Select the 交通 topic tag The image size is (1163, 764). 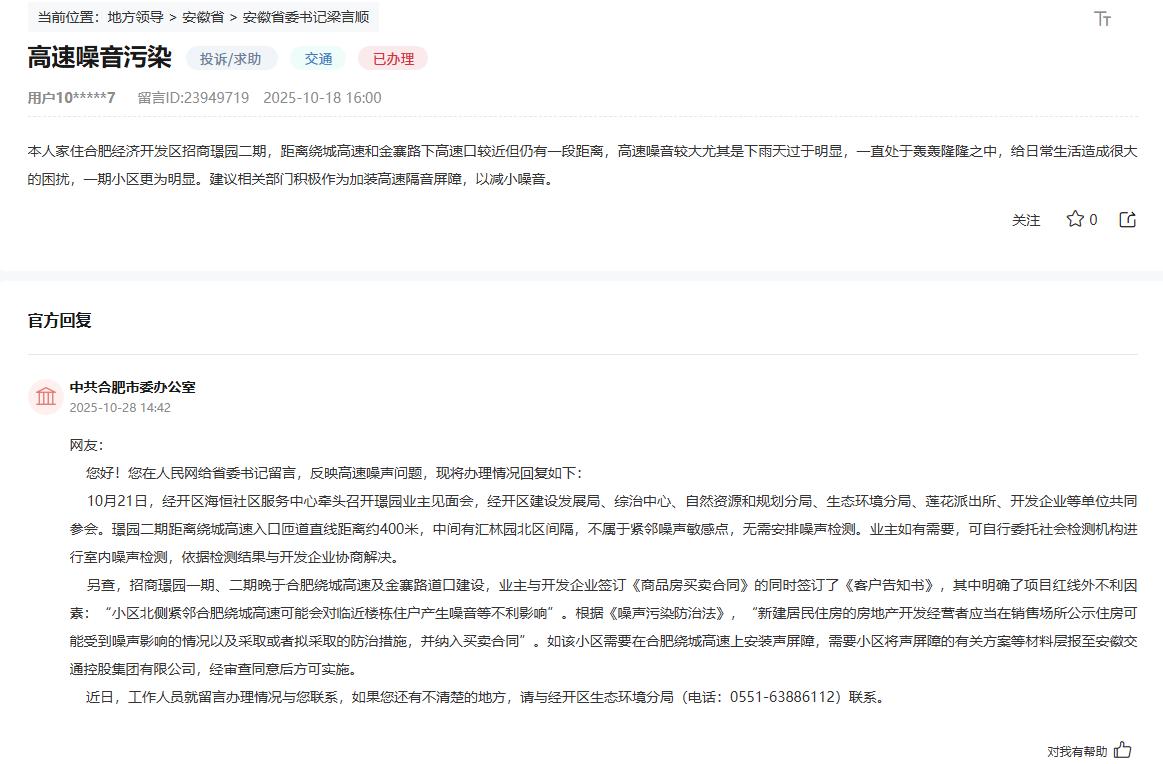pos(317,59)
